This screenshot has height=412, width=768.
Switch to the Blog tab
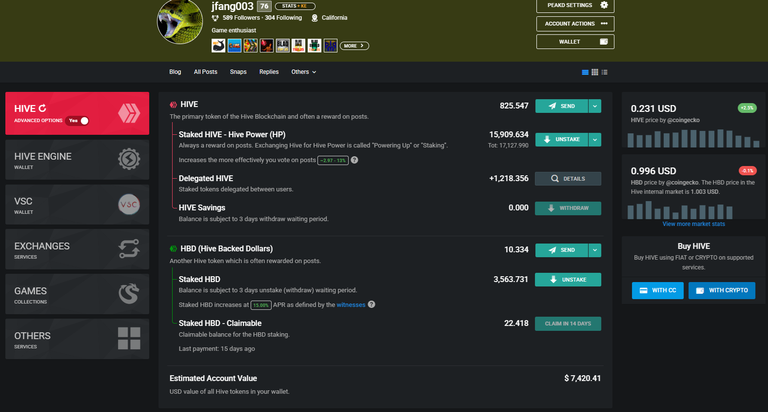175,72
